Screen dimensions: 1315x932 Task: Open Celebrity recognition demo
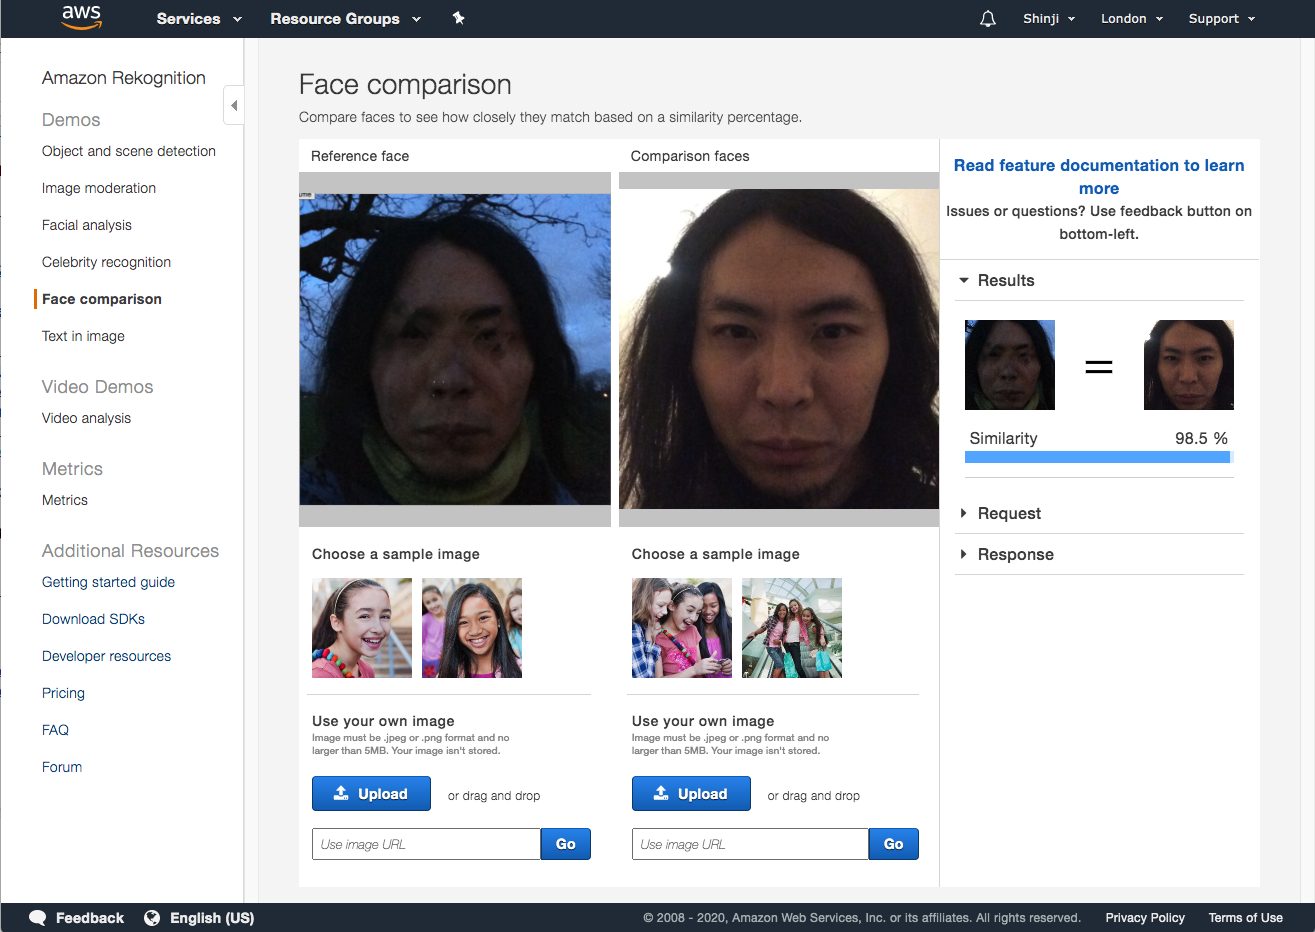106,262
